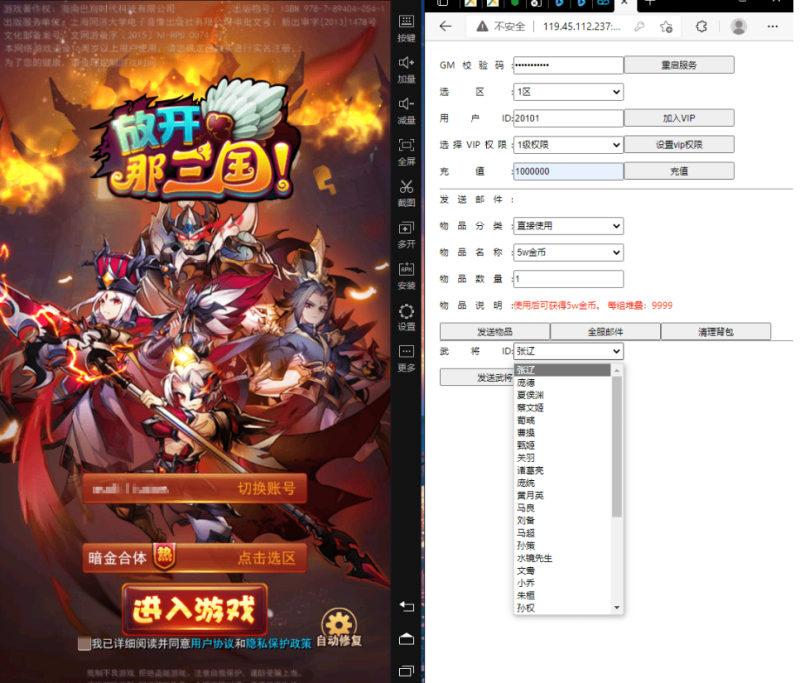The image size is (800, 683).
Task: Tap the Android back arrow in the emulator sidebar
Action: point(406,606)
